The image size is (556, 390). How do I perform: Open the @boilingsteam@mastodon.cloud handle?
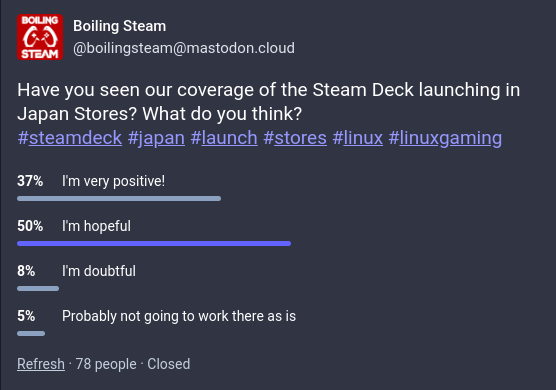point(184,48)
